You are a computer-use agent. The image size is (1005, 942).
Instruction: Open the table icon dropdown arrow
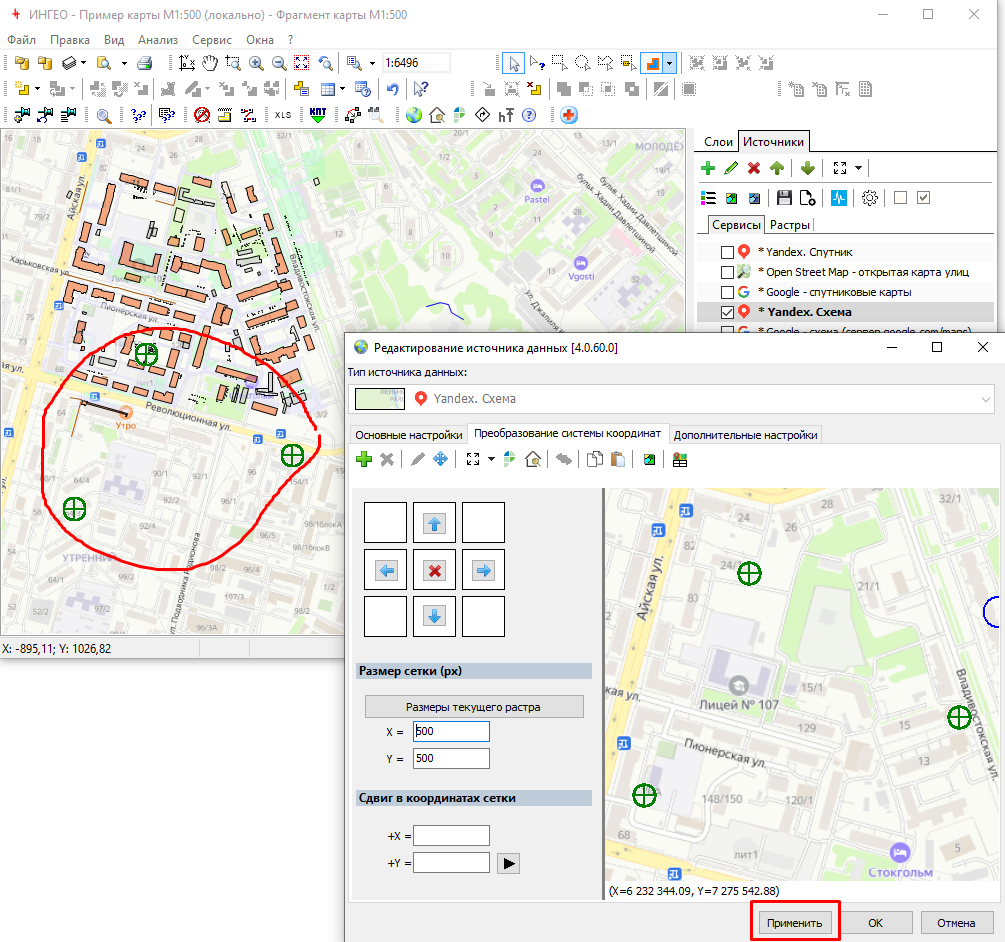(342, 89)
